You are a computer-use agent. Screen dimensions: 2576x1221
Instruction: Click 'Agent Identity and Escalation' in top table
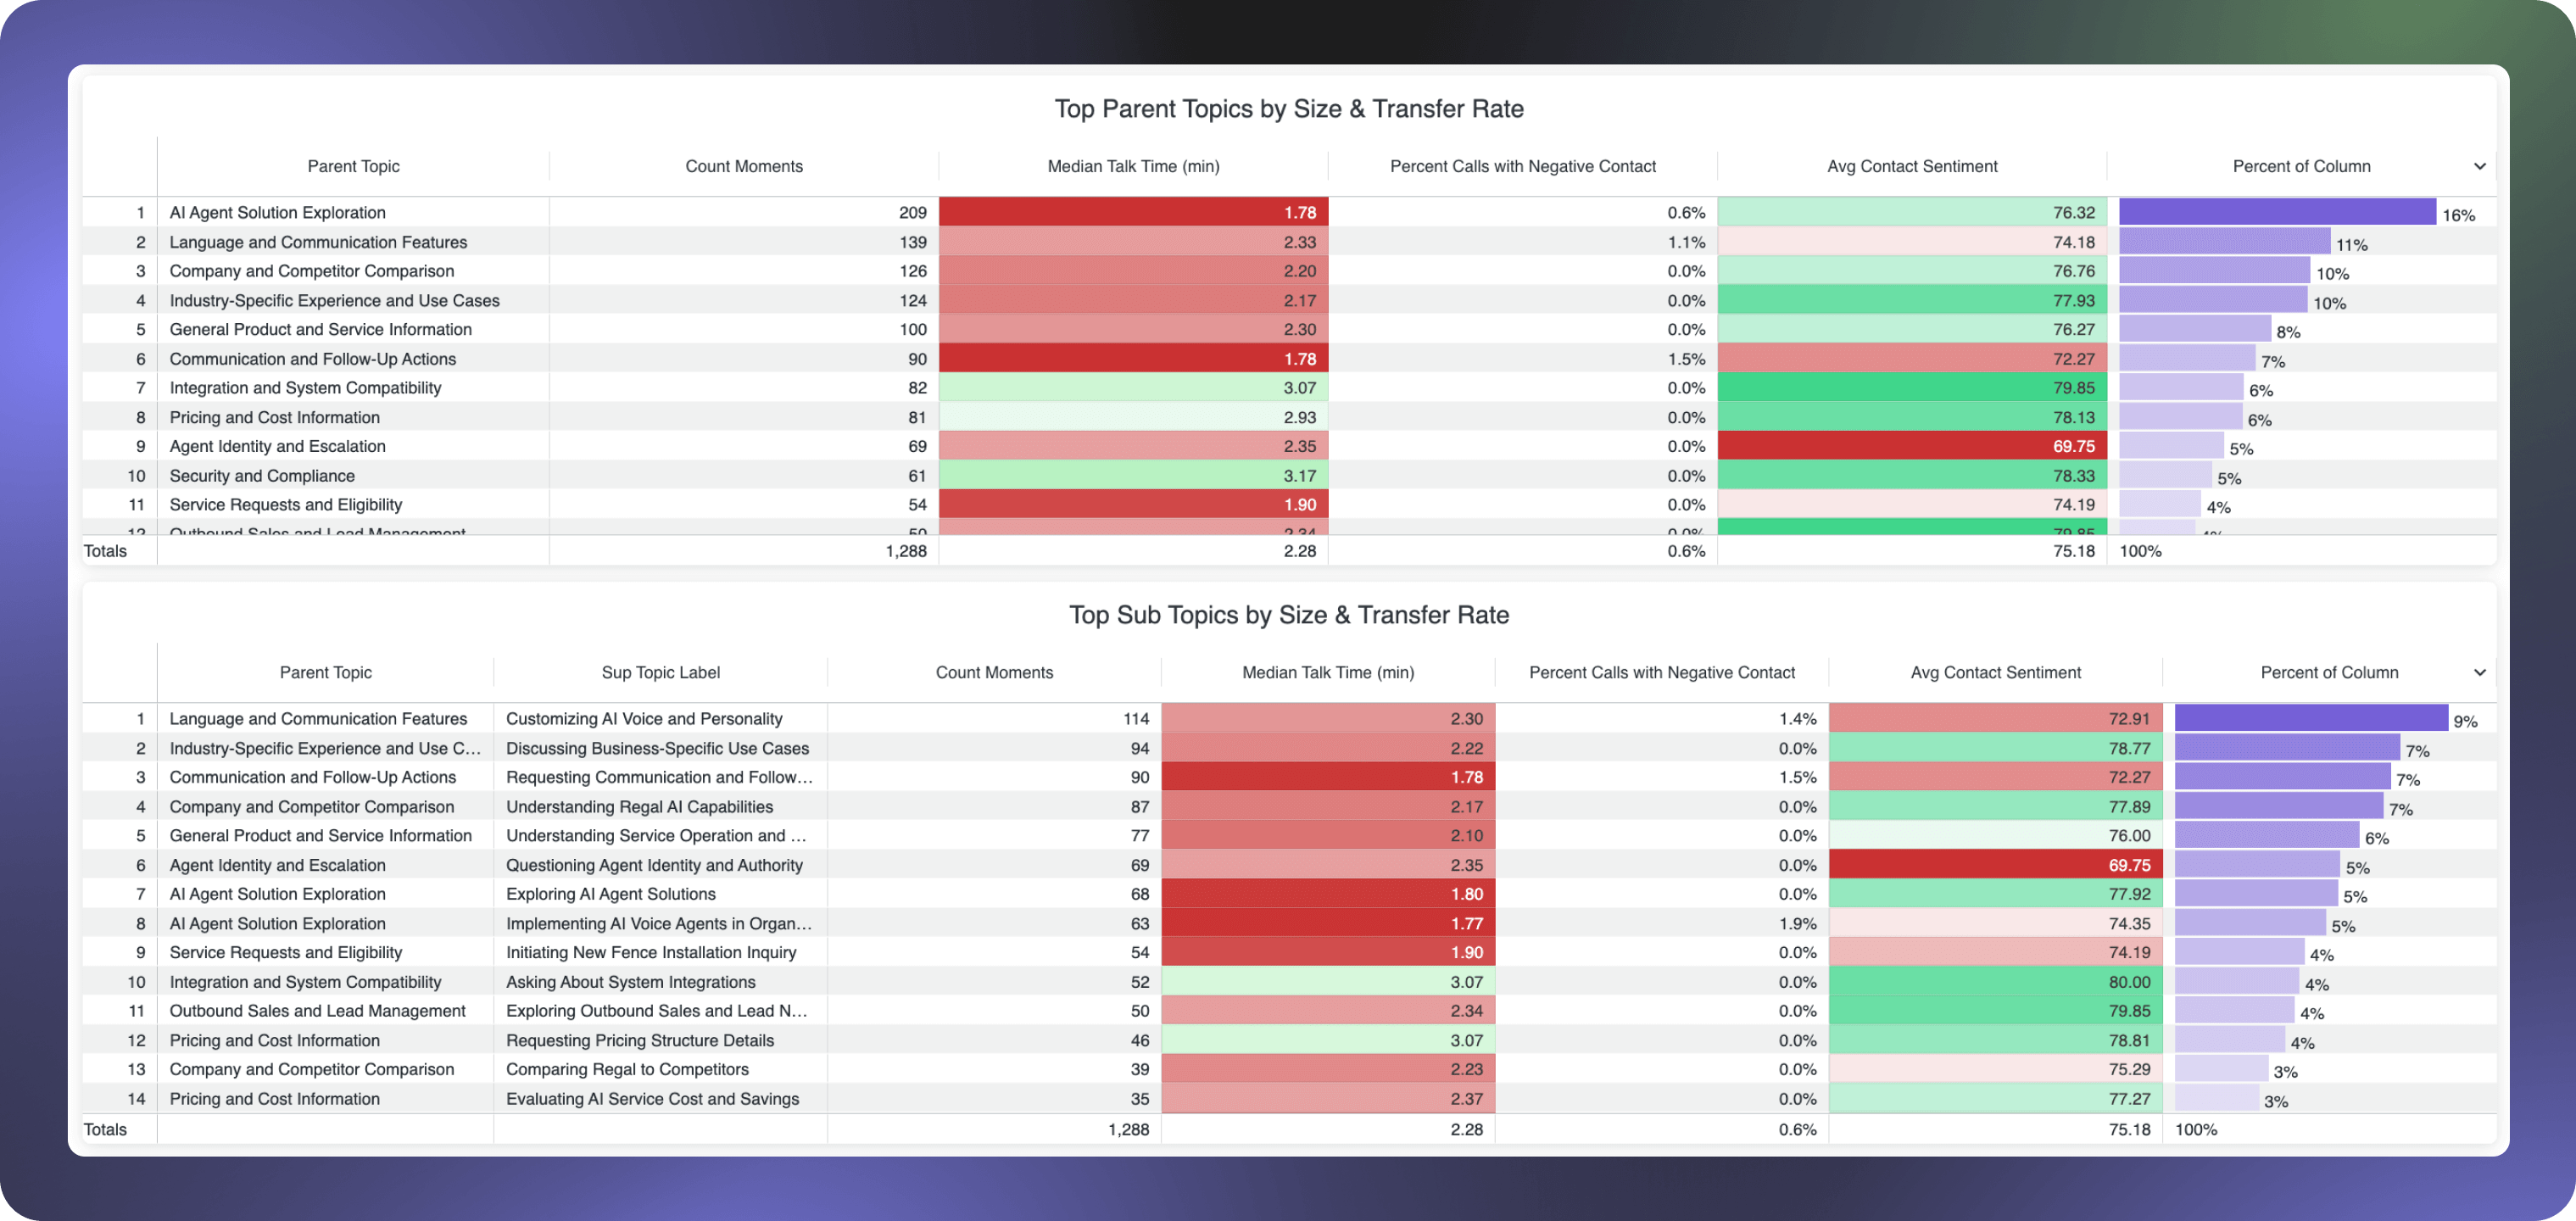(277, 446)
